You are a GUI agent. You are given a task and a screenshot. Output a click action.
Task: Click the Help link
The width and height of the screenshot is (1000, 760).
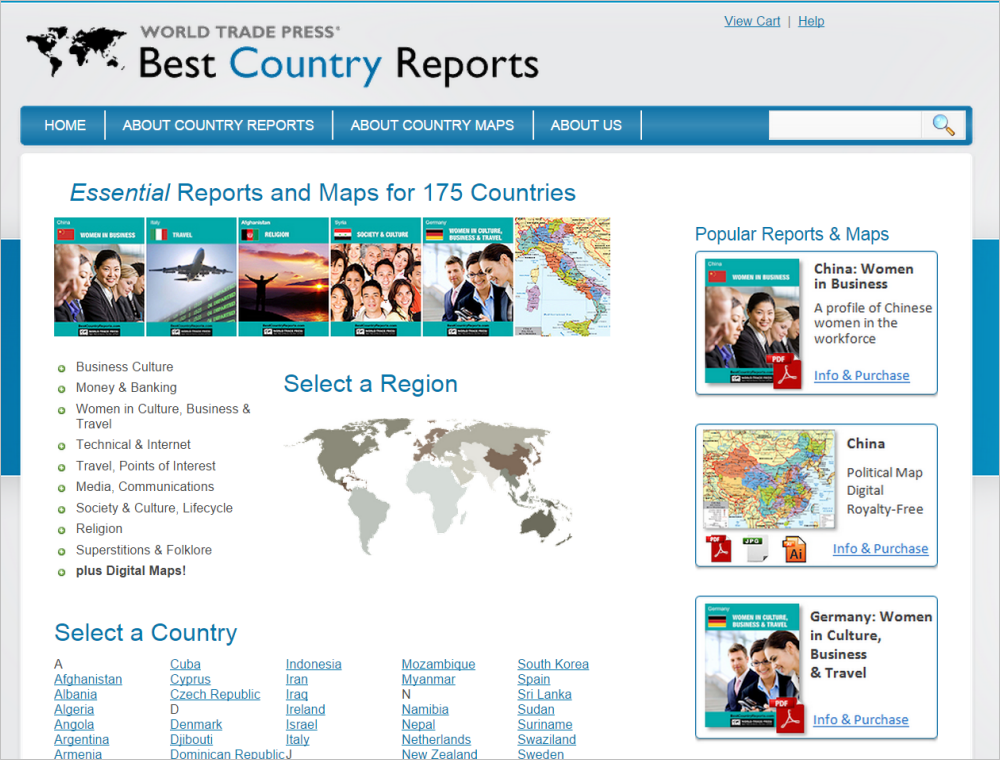point(811,21)
